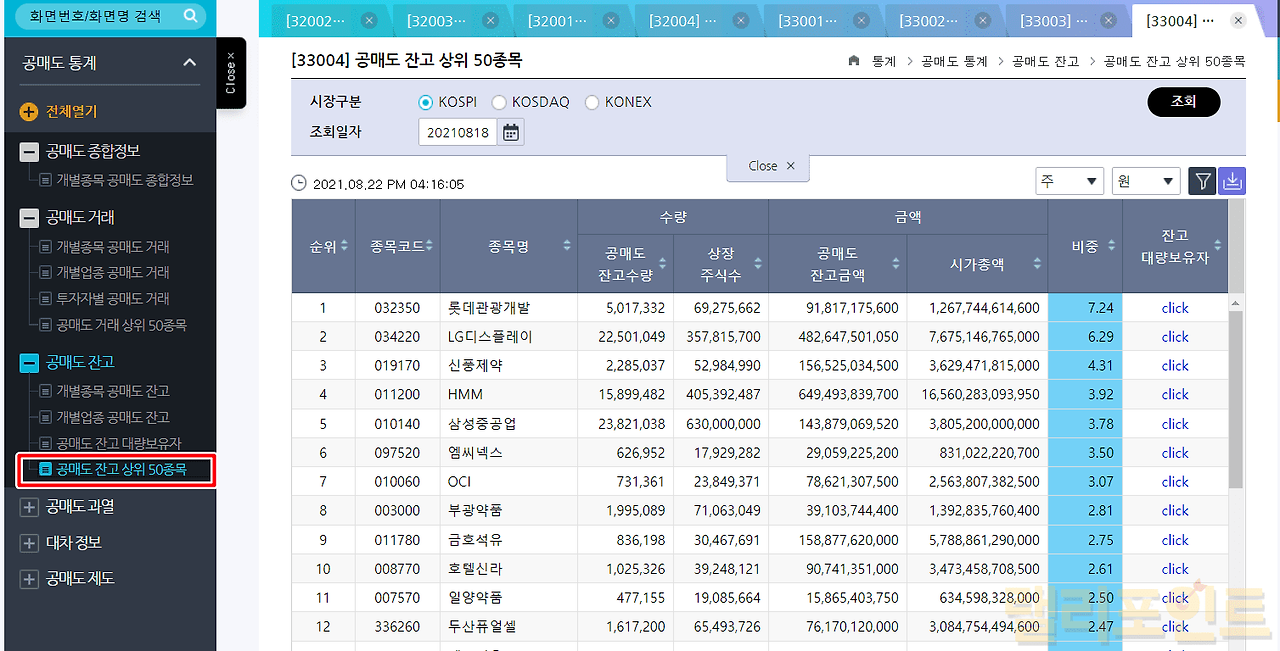The height and width of the screenshot is (651, 1280).
Task: Click the 'click' link for 롯데관광개발
Action: pos(1175,308)
